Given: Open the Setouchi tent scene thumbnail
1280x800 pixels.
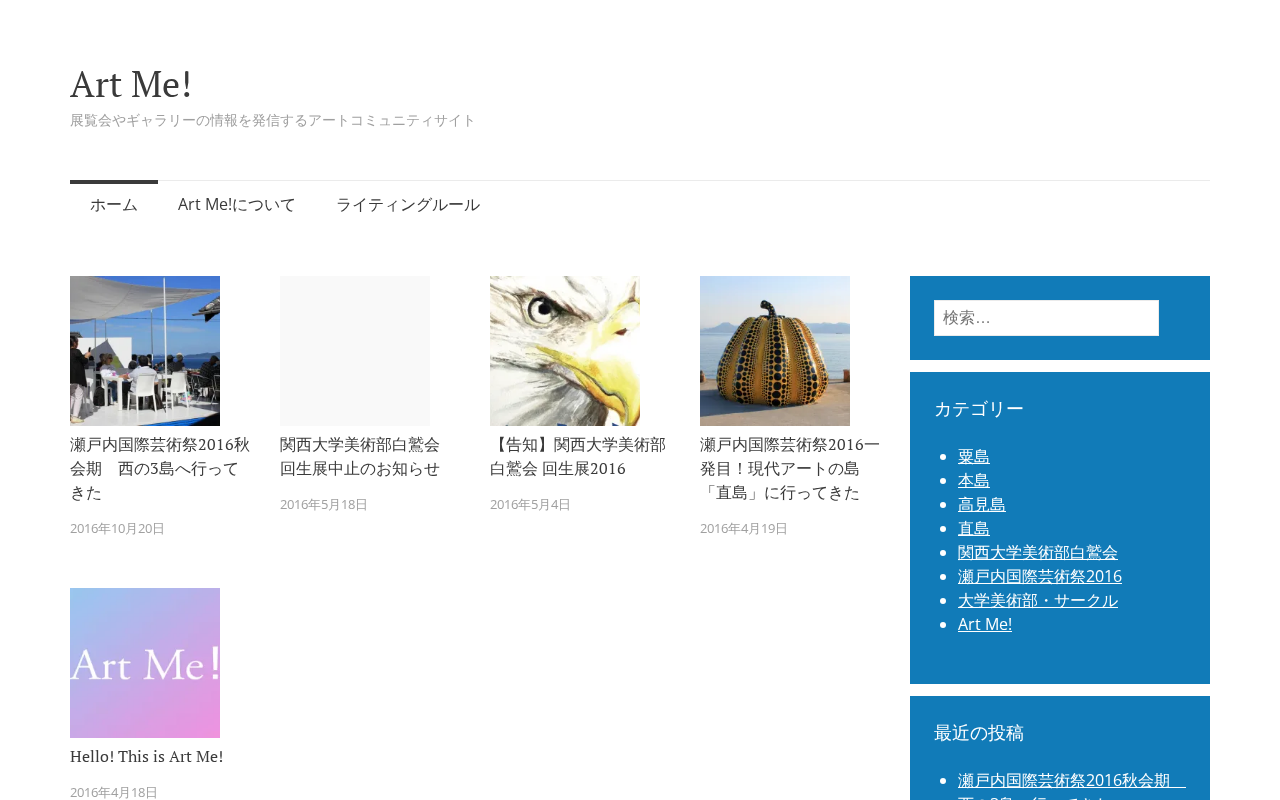Looking at the screenshot, I should click(x=145, y=351).
